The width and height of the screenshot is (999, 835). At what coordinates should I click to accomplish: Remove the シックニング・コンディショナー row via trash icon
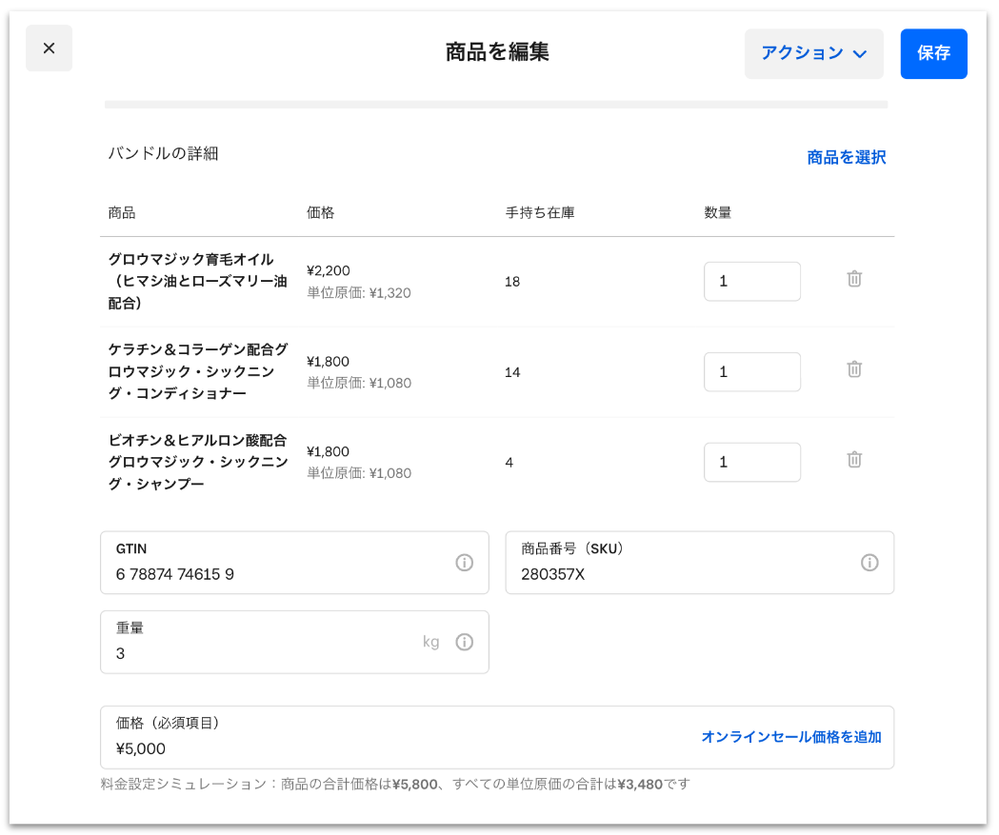click(x=854, y=369)
